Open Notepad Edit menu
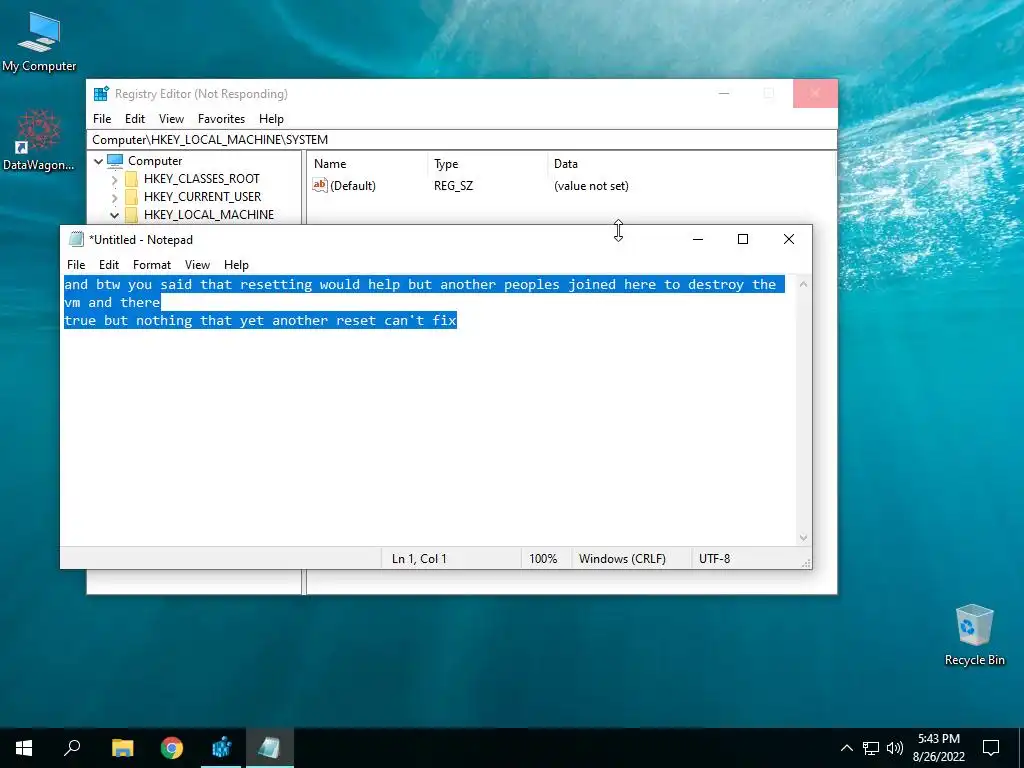This screenshot has width=1024, height=768. coord(108,264)
